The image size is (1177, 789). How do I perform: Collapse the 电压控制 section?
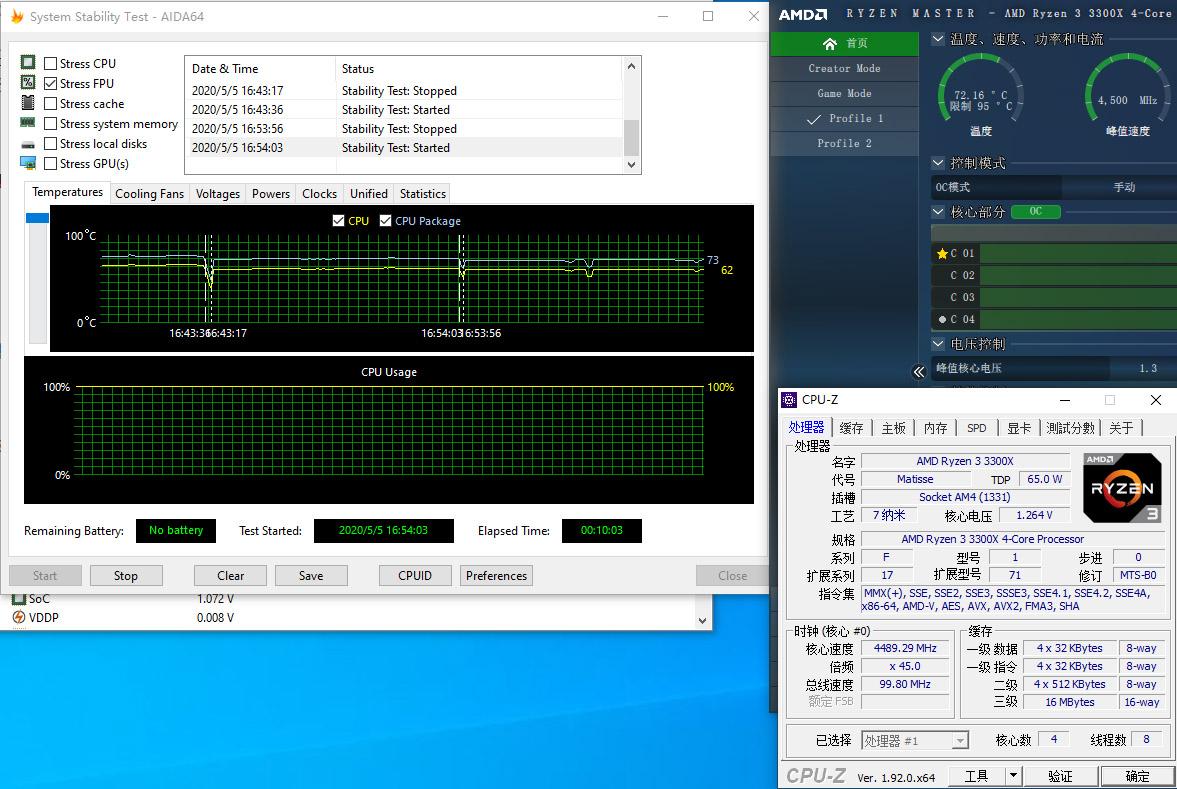tap(938, 344)
